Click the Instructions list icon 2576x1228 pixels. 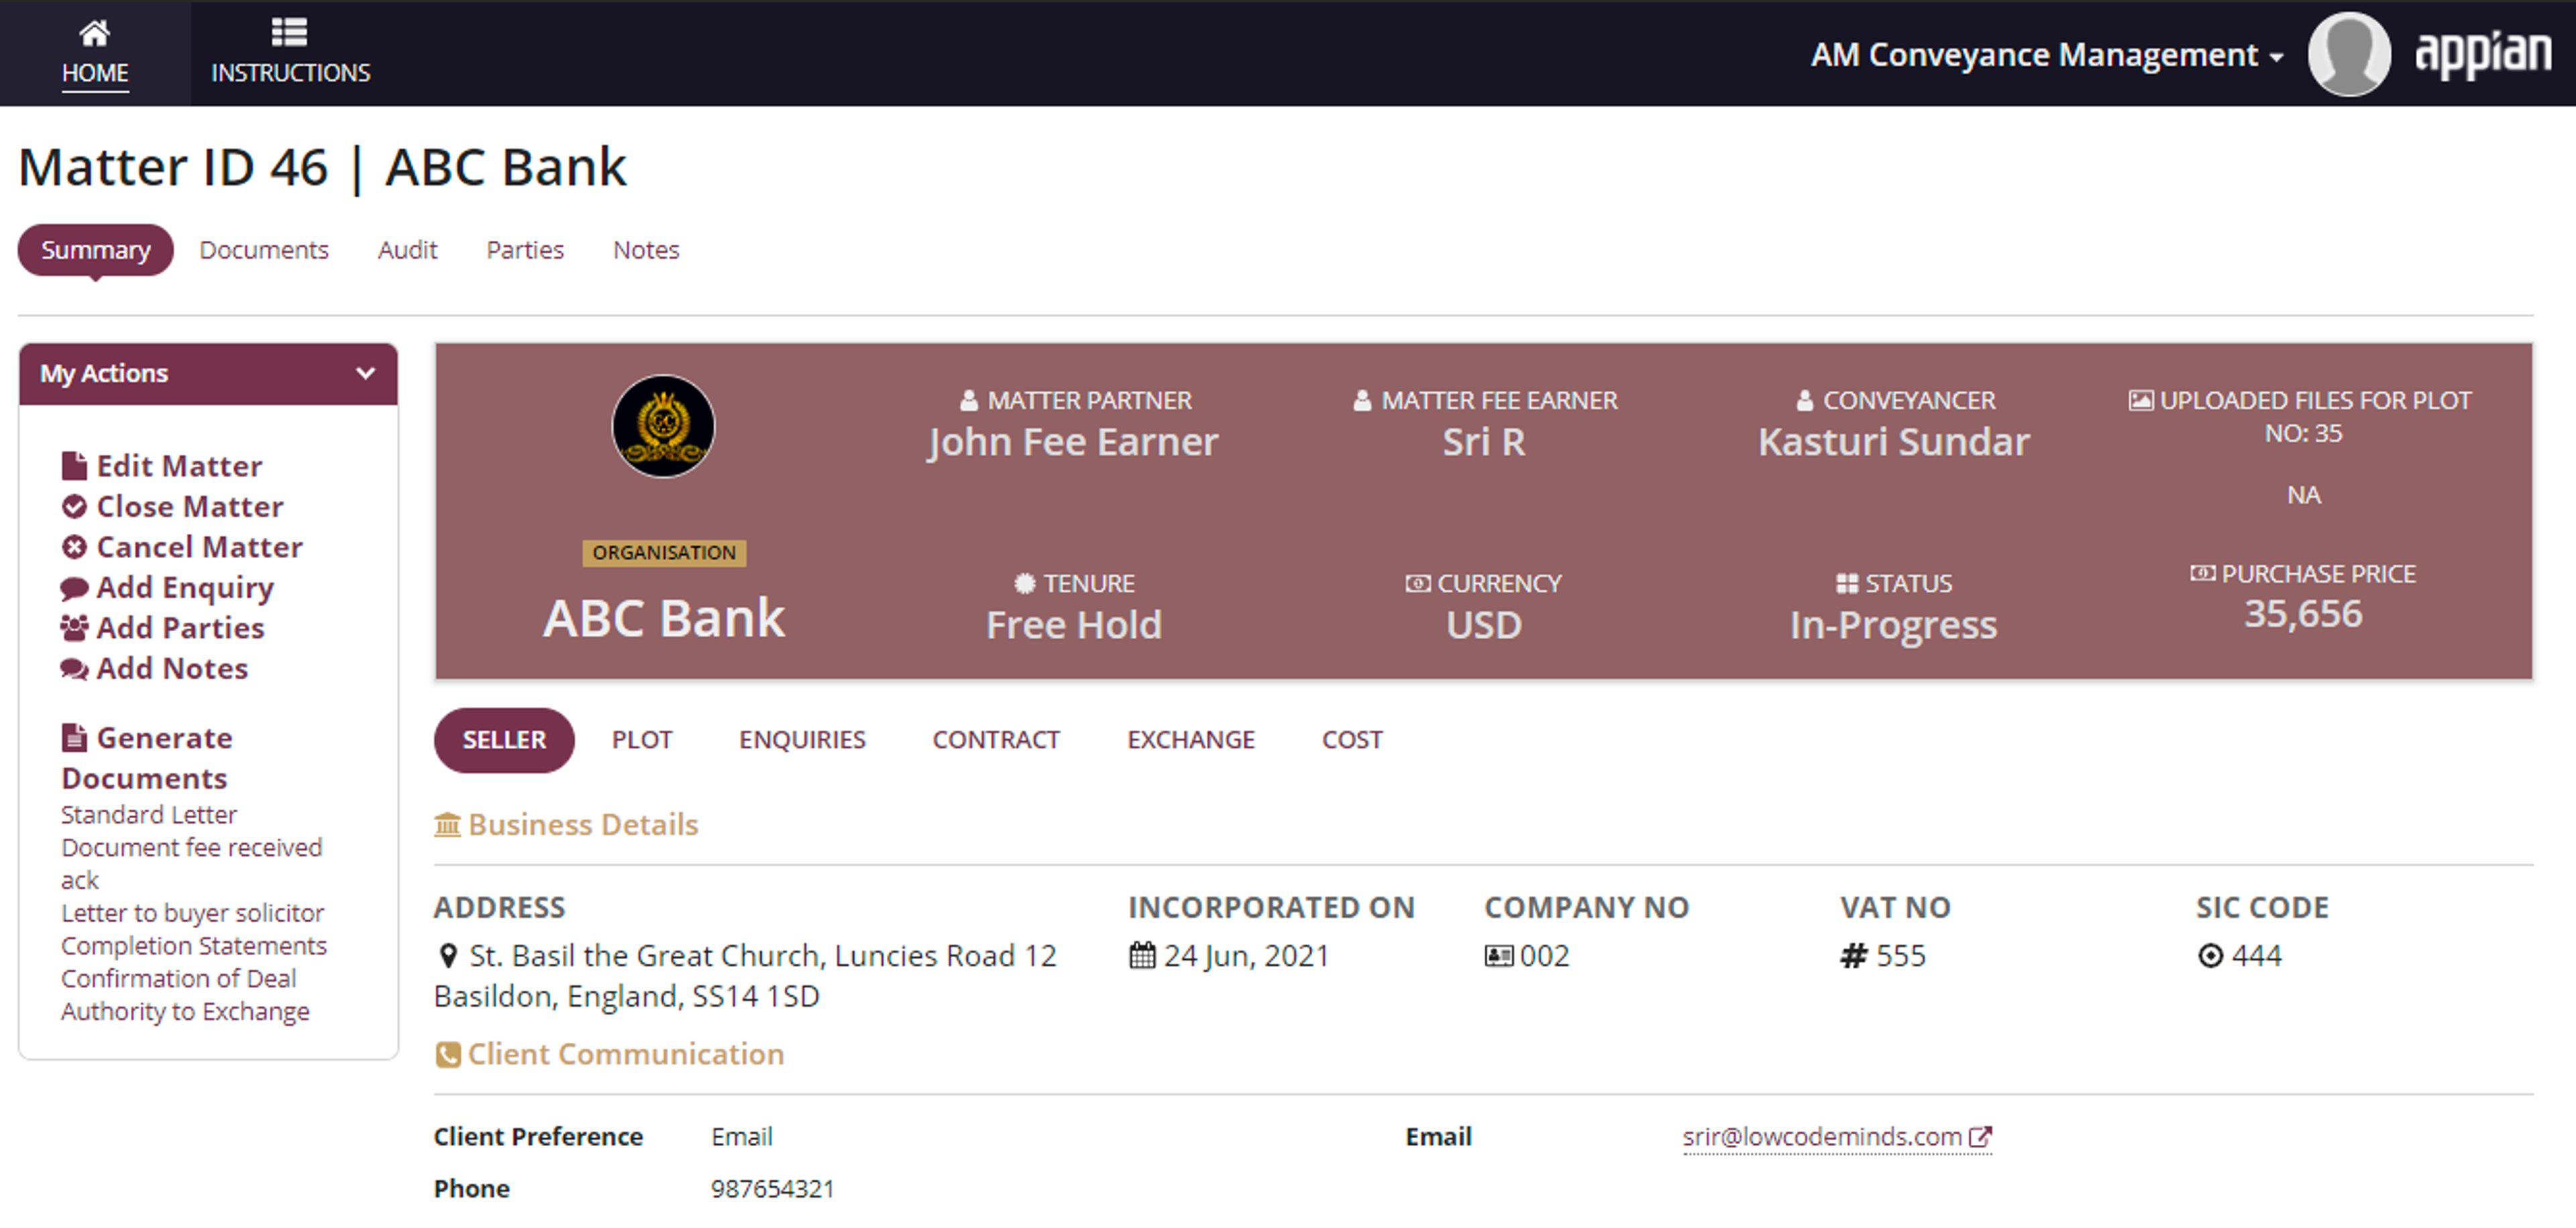[290, 33]
